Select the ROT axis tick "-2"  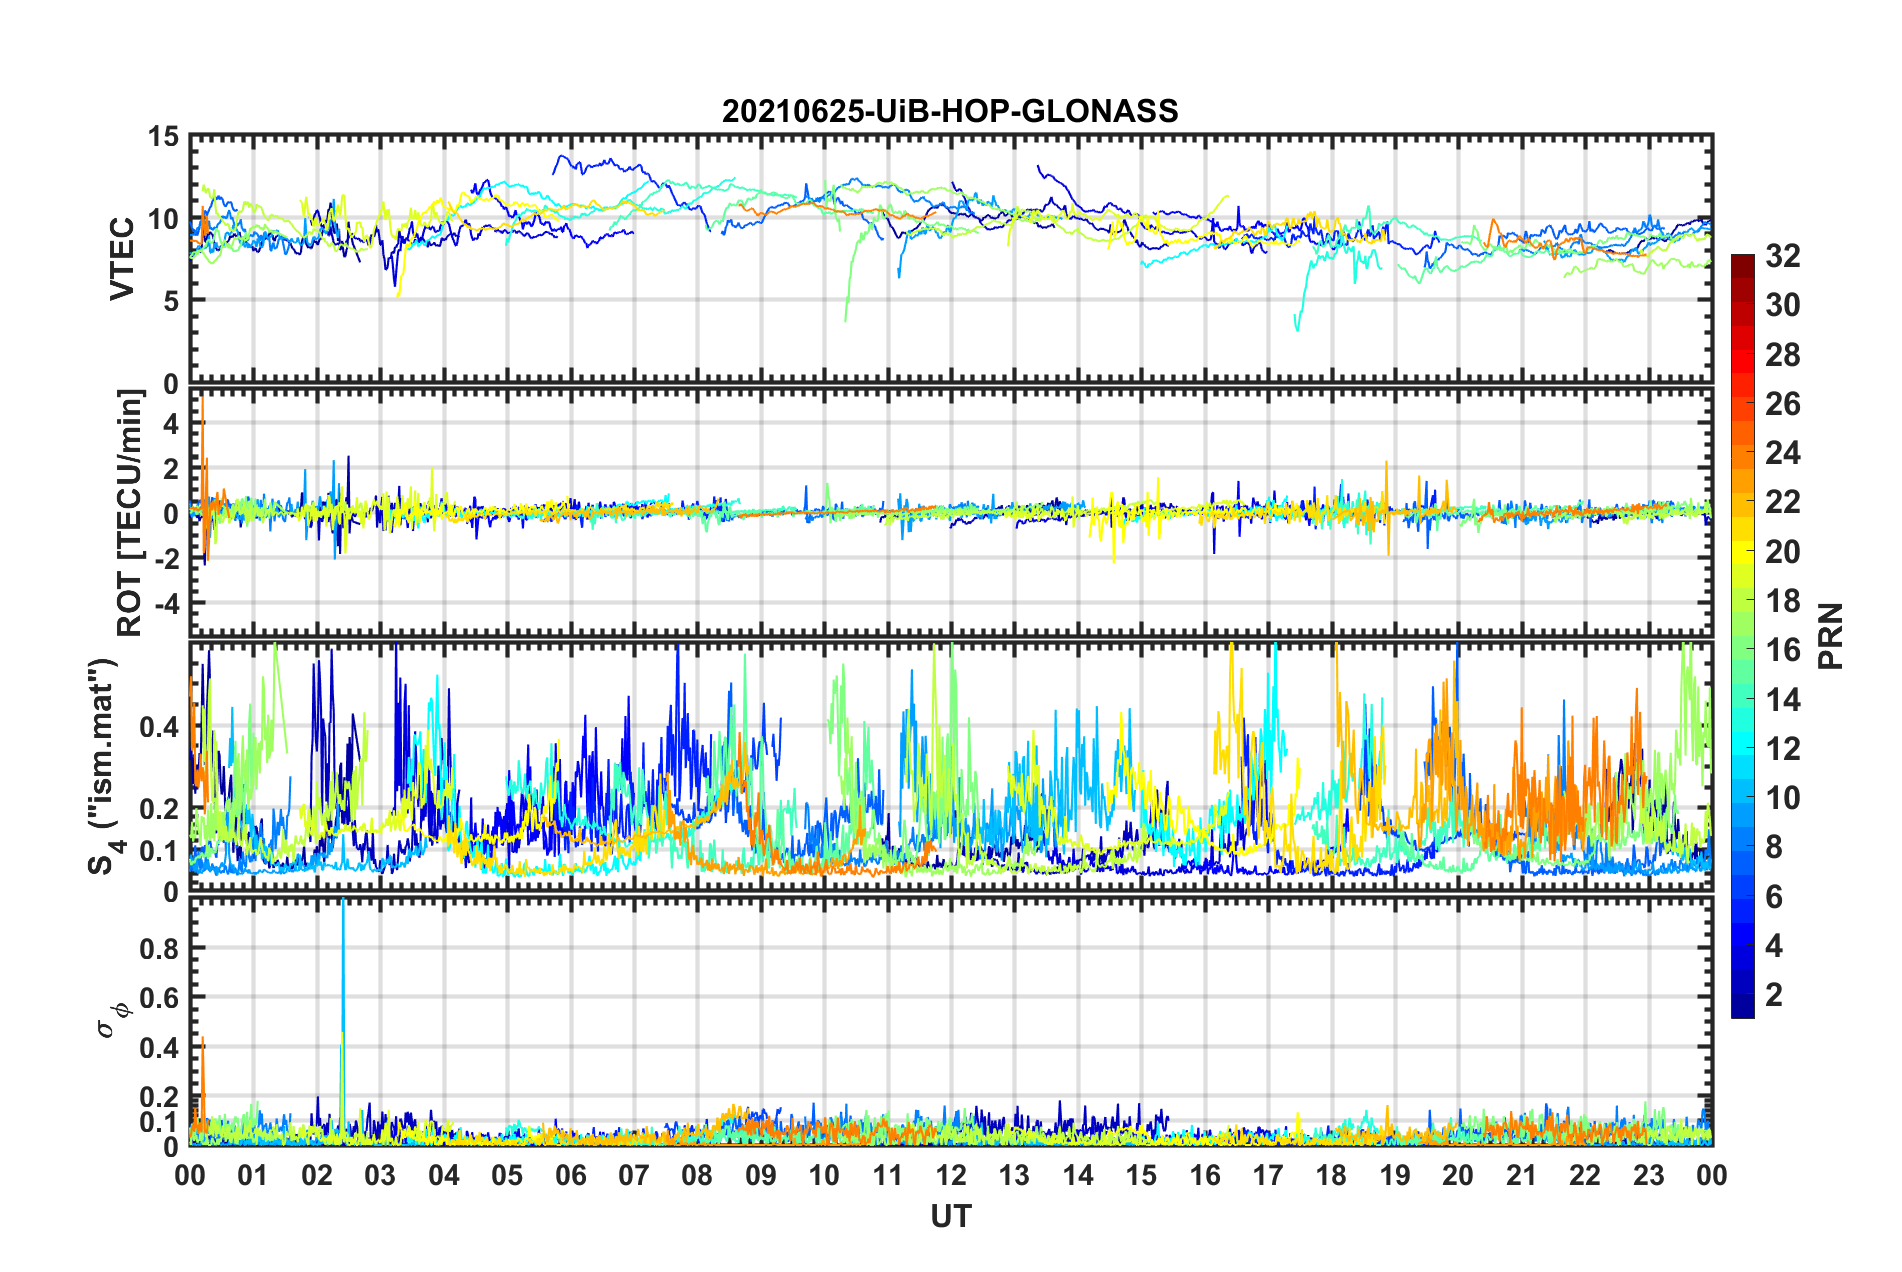[169, 559]
